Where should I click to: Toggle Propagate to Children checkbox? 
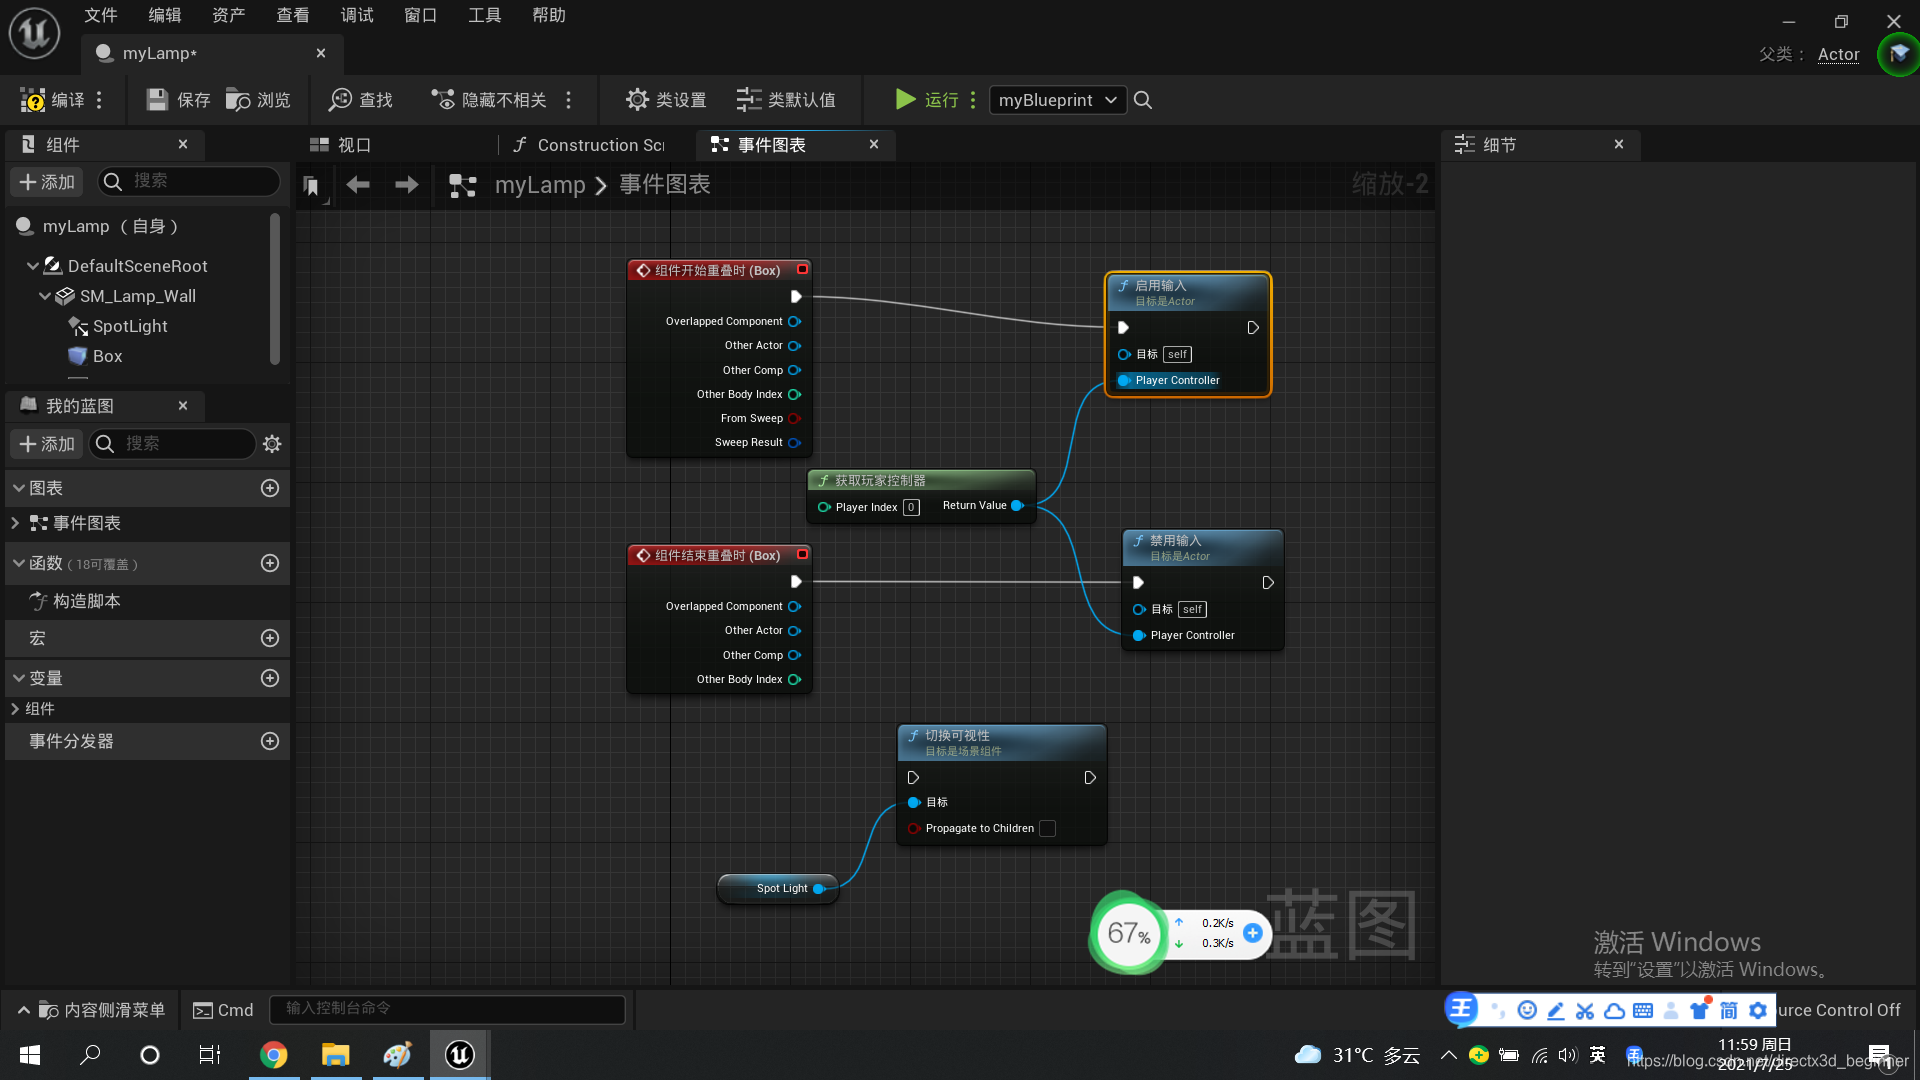click(x=1047, y=829)
